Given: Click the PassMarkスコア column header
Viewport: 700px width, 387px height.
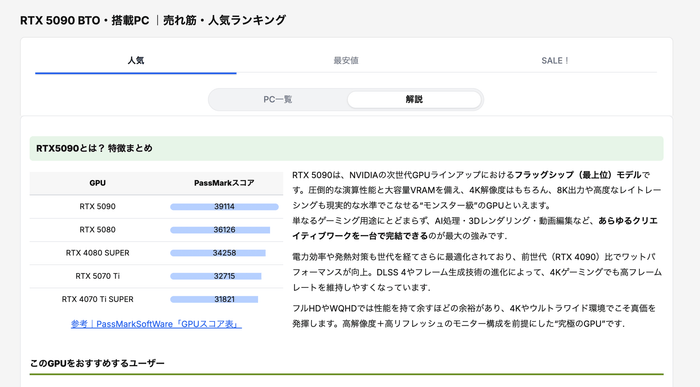Looking at the screenshot, I should (x=224, y=183).
